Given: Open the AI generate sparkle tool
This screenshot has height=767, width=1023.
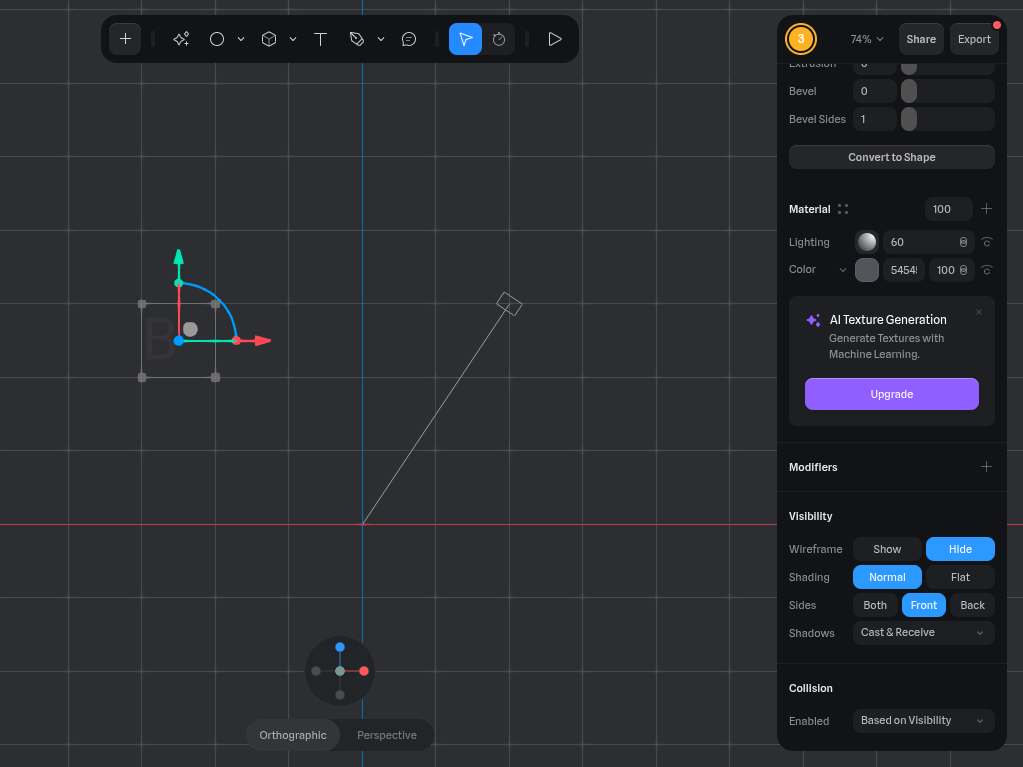Looking at the screenshot, I should click(181, 39).
